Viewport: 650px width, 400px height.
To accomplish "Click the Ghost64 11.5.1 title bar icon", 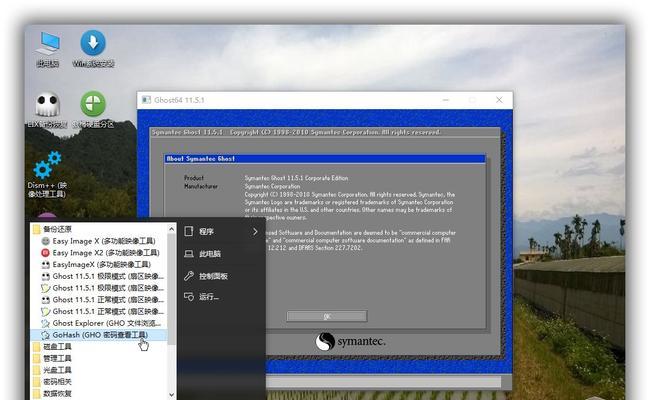I will click(x=146, y=100).
